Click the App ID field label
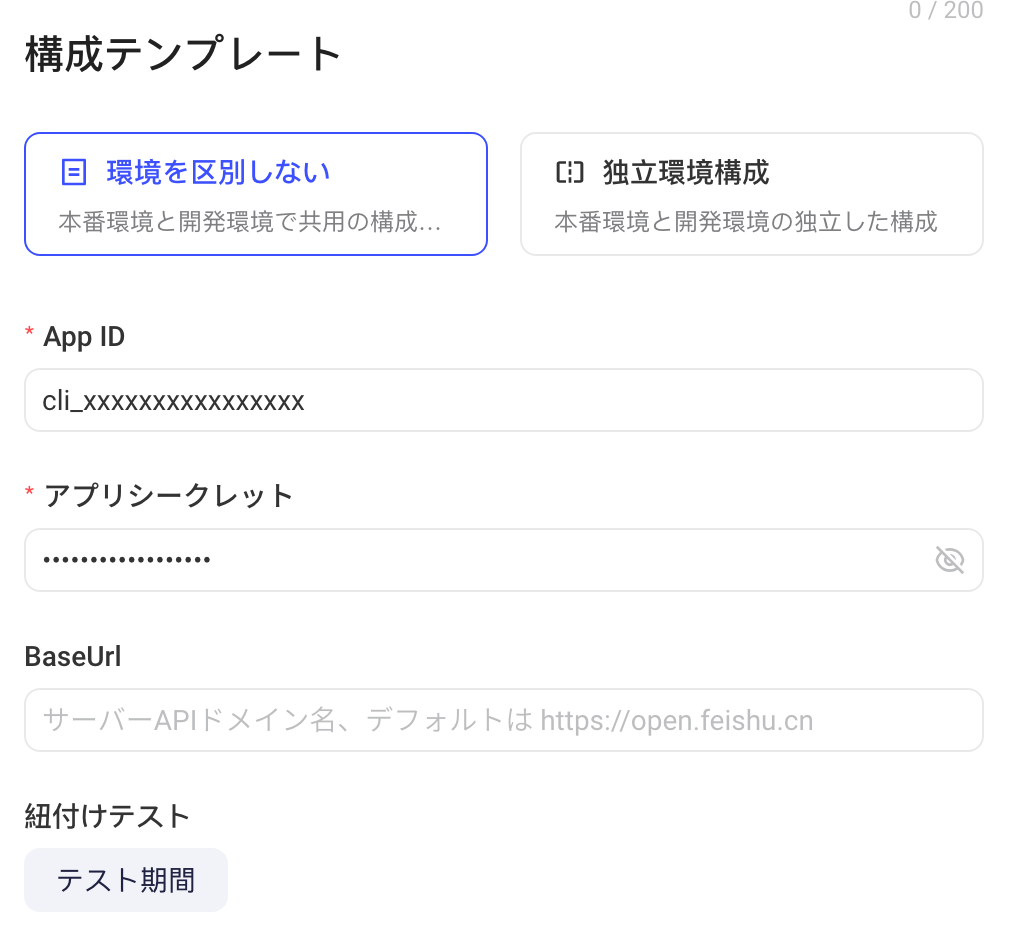 [x=84, y=337]
